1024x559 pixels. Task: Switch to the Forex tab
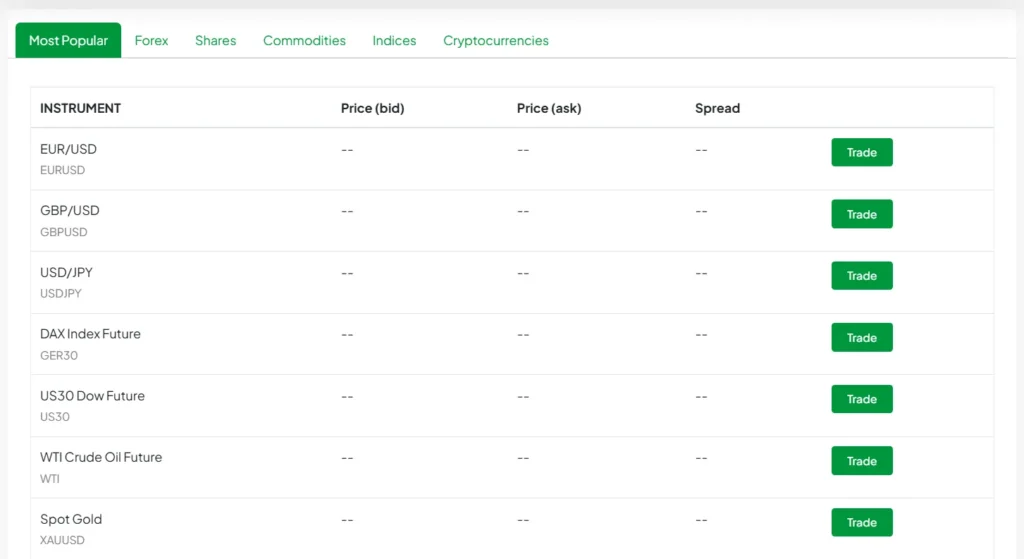pos(151,41)
